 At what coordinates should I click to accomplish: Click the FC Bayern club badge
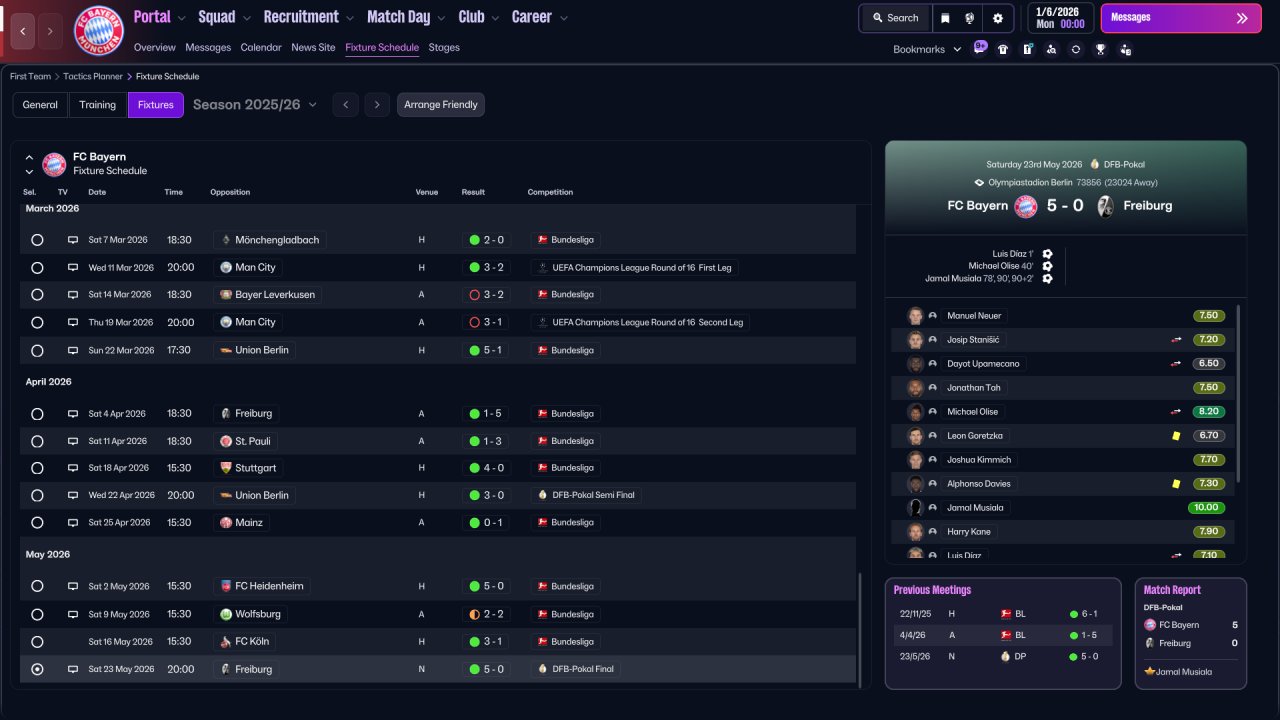pyautogui.click(x=99, y=31)
